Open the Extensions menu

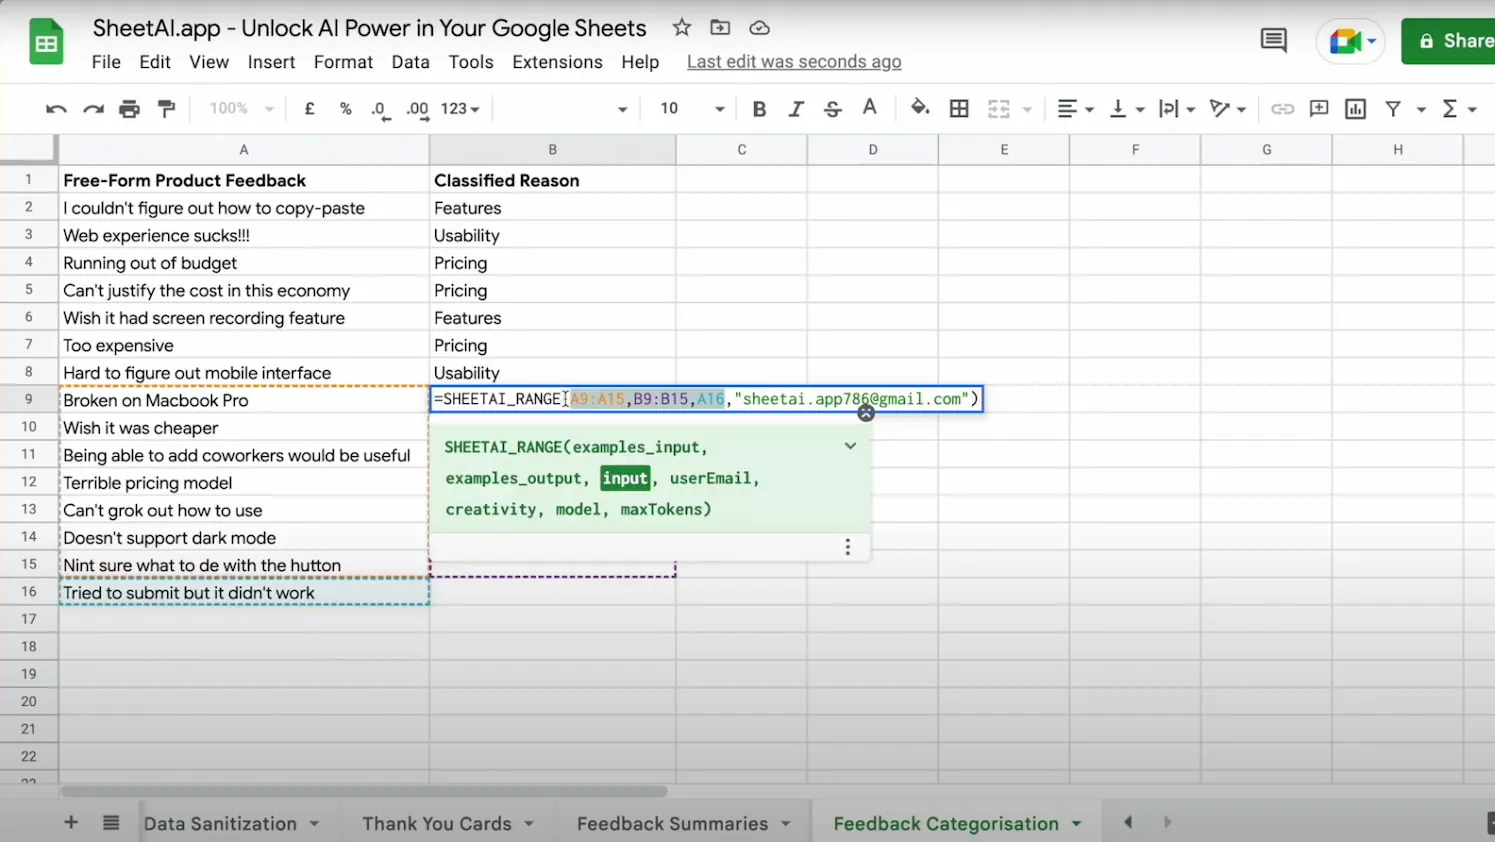pos(557,62)
